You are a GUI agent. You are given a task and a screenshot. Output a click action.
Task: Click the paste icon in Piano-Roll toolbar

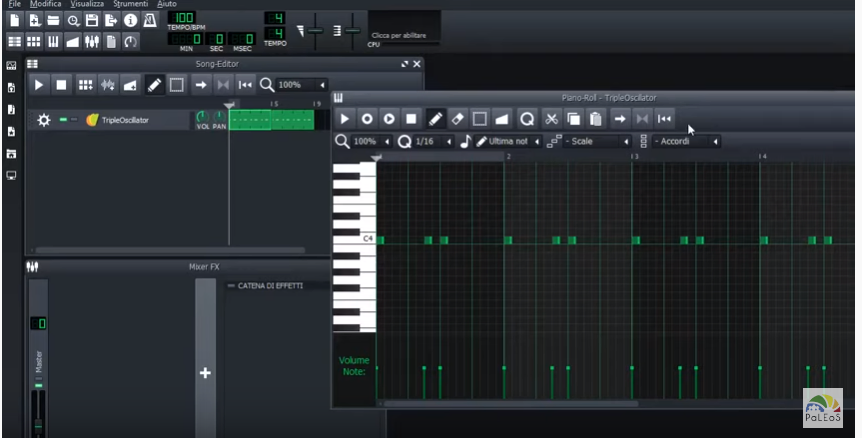point(596,119)
